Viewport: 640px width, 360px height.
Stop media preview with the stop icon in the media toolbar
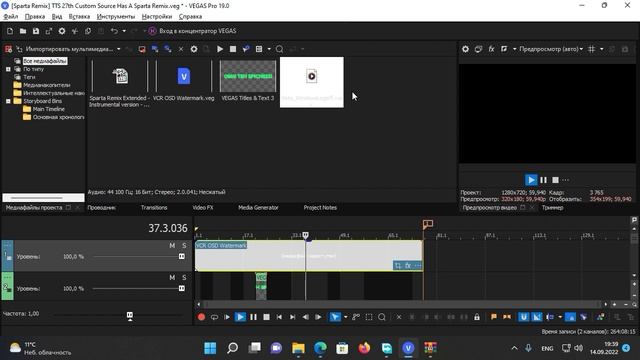pyautogui.click(x=233, y=49)
